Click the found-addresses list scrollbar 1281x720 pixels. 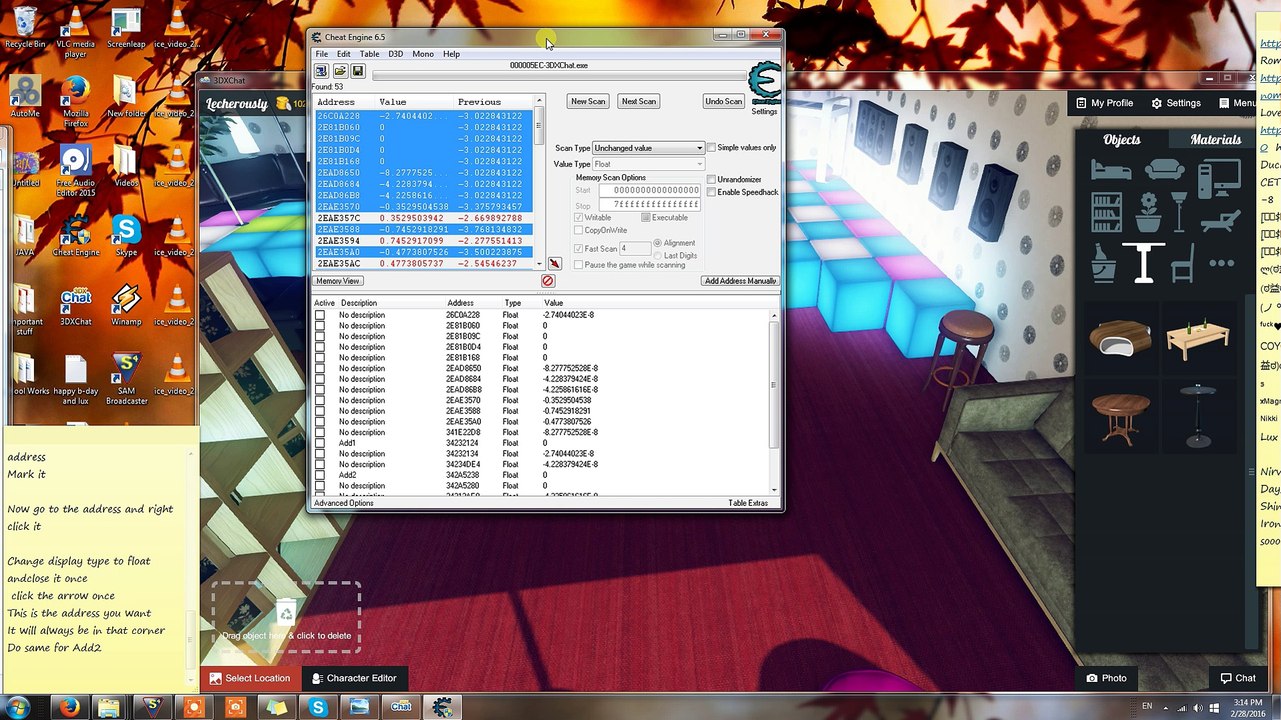point(539,182)
